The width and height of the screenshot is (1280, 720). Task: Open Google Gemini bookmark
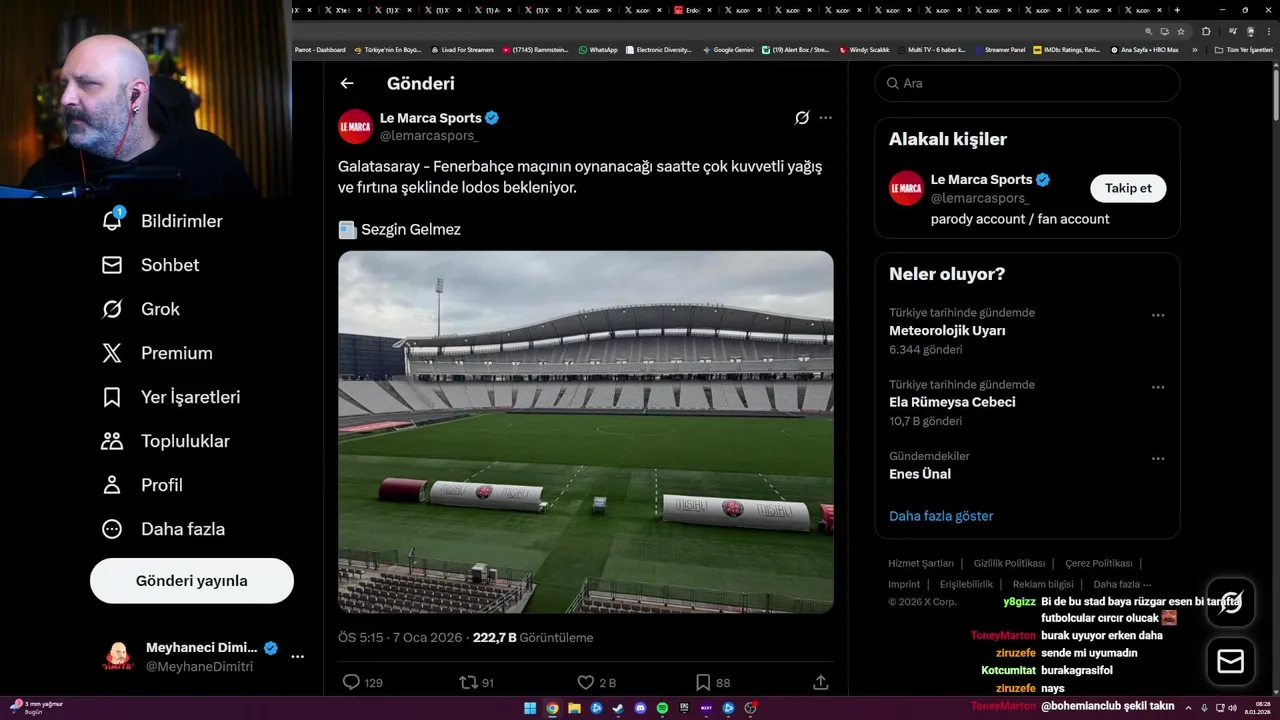728,50
